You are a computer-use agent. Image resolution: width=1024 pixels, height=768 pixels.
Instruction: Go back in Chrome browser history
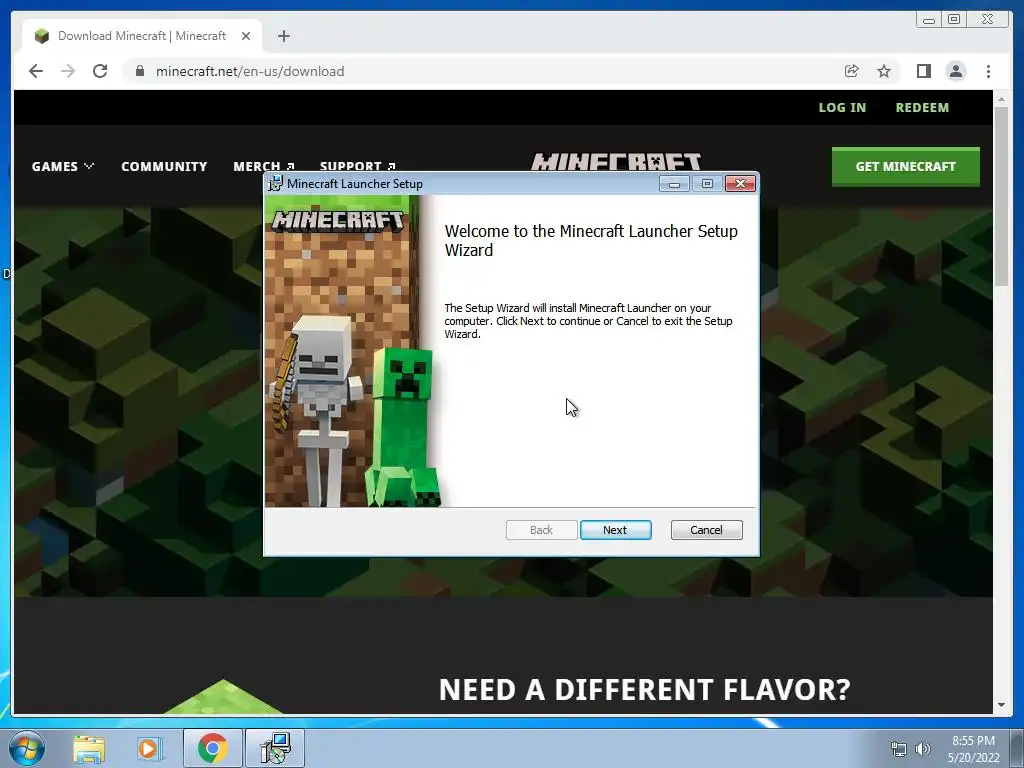(36, 71)
